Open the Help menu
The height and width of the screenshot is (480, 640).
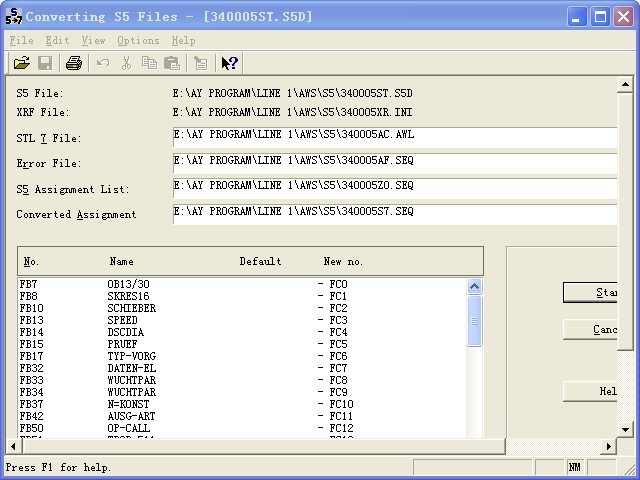(183, 40)
